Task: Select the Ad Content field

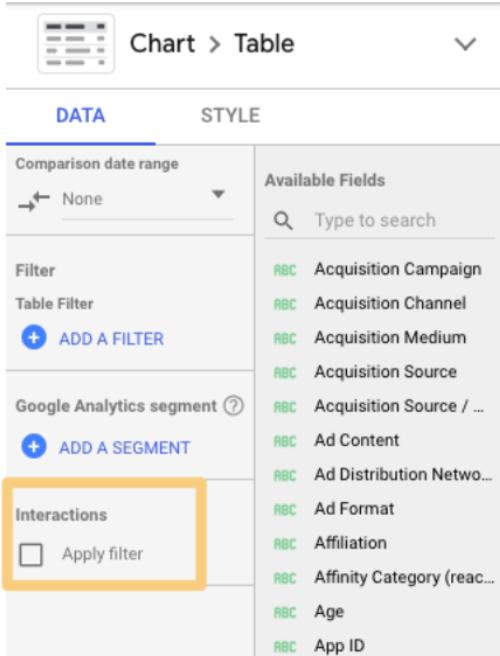Action: point(357,441)
